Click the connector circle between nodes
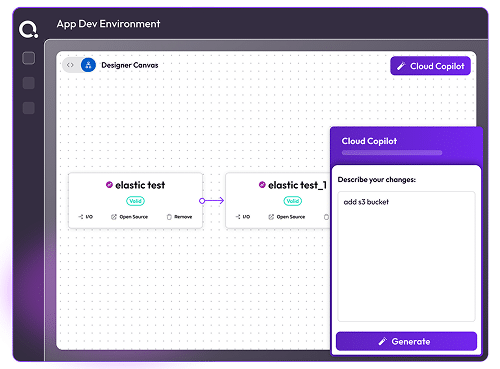This screenshot has height=369, width=500. coord(202,201)
